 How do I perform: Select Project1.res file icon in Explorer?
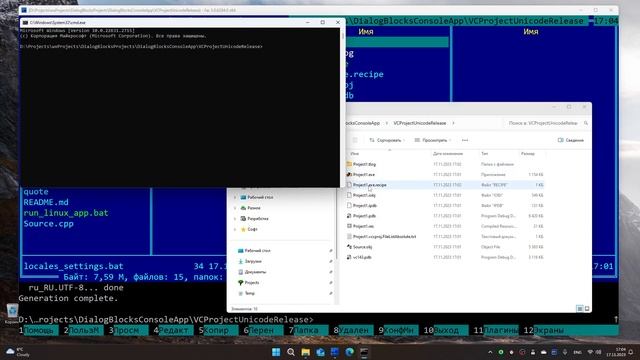coord(349,226)
